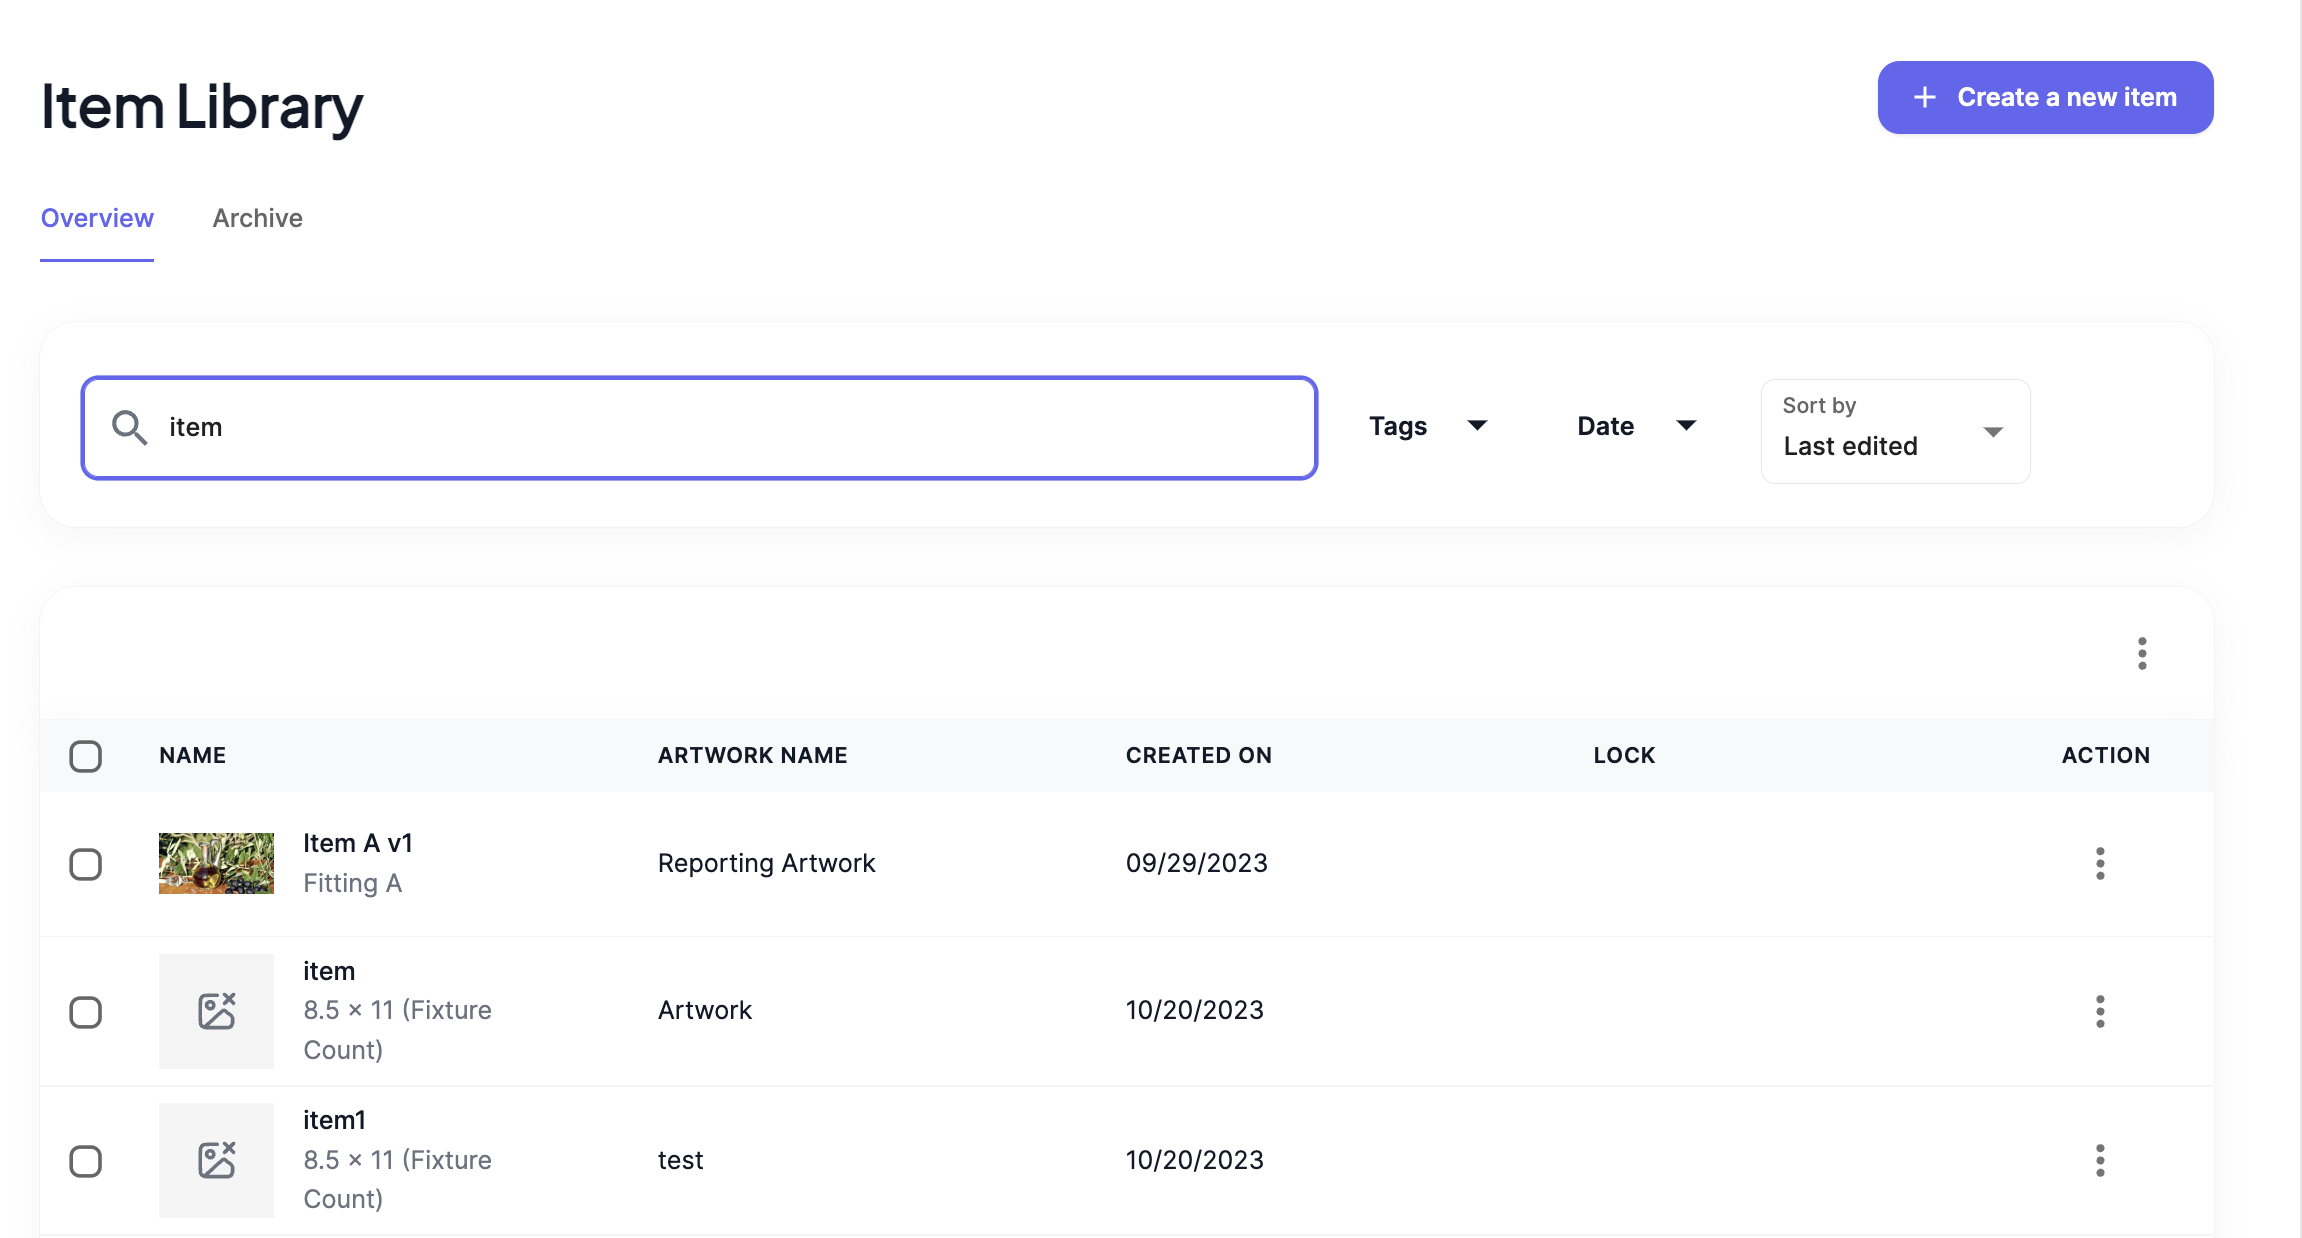This screenshot has height=1238, width=2302.
Task: Open action menu for Item A v1
Action: (2099, 863)
